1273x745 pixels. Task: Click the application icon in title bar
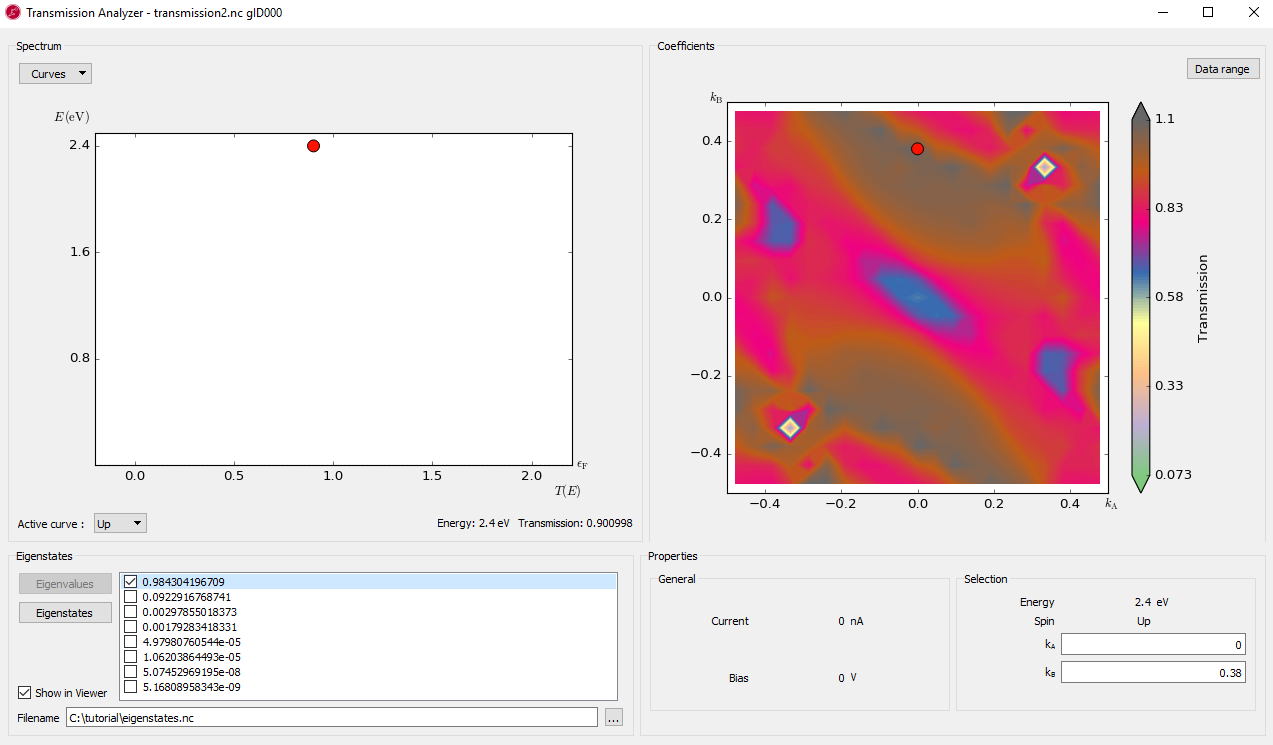(13, 13)
